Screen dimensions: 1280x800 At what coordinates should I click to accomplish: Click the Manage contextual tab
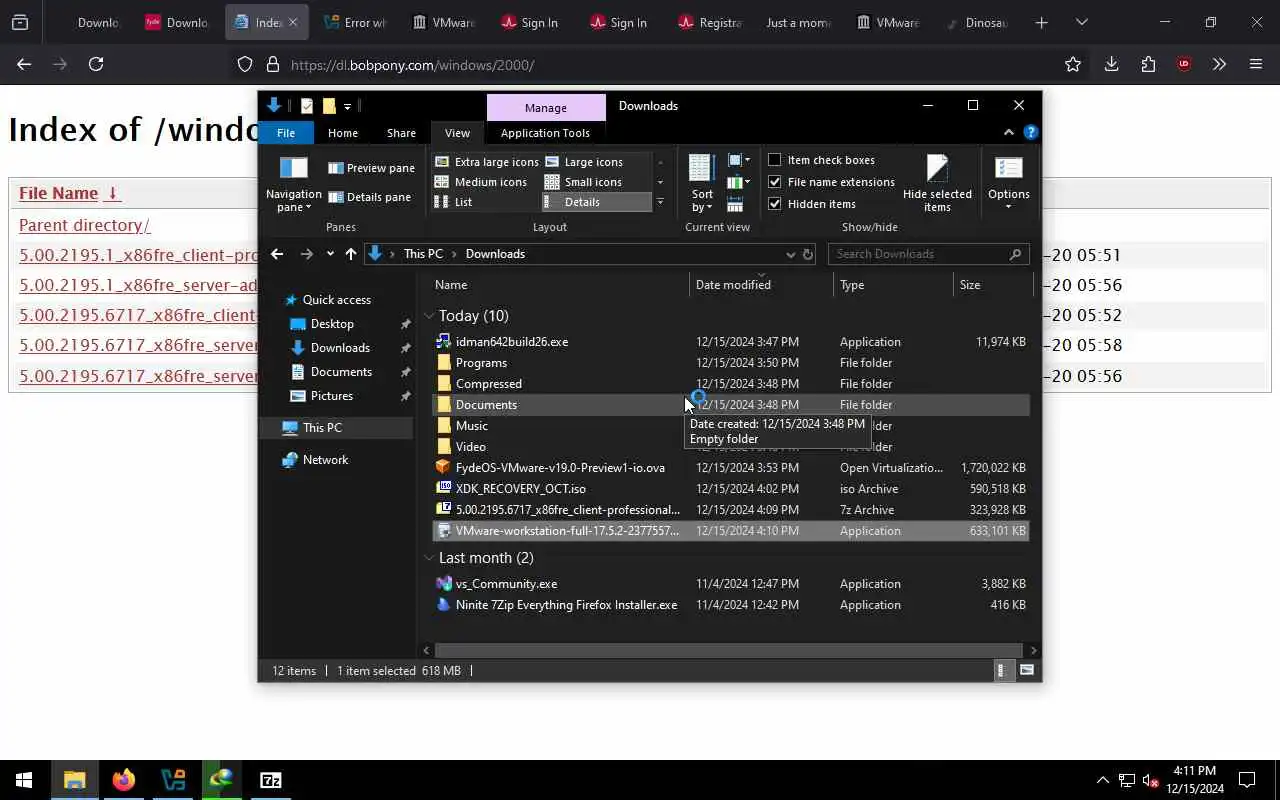[x=546, y=107]
